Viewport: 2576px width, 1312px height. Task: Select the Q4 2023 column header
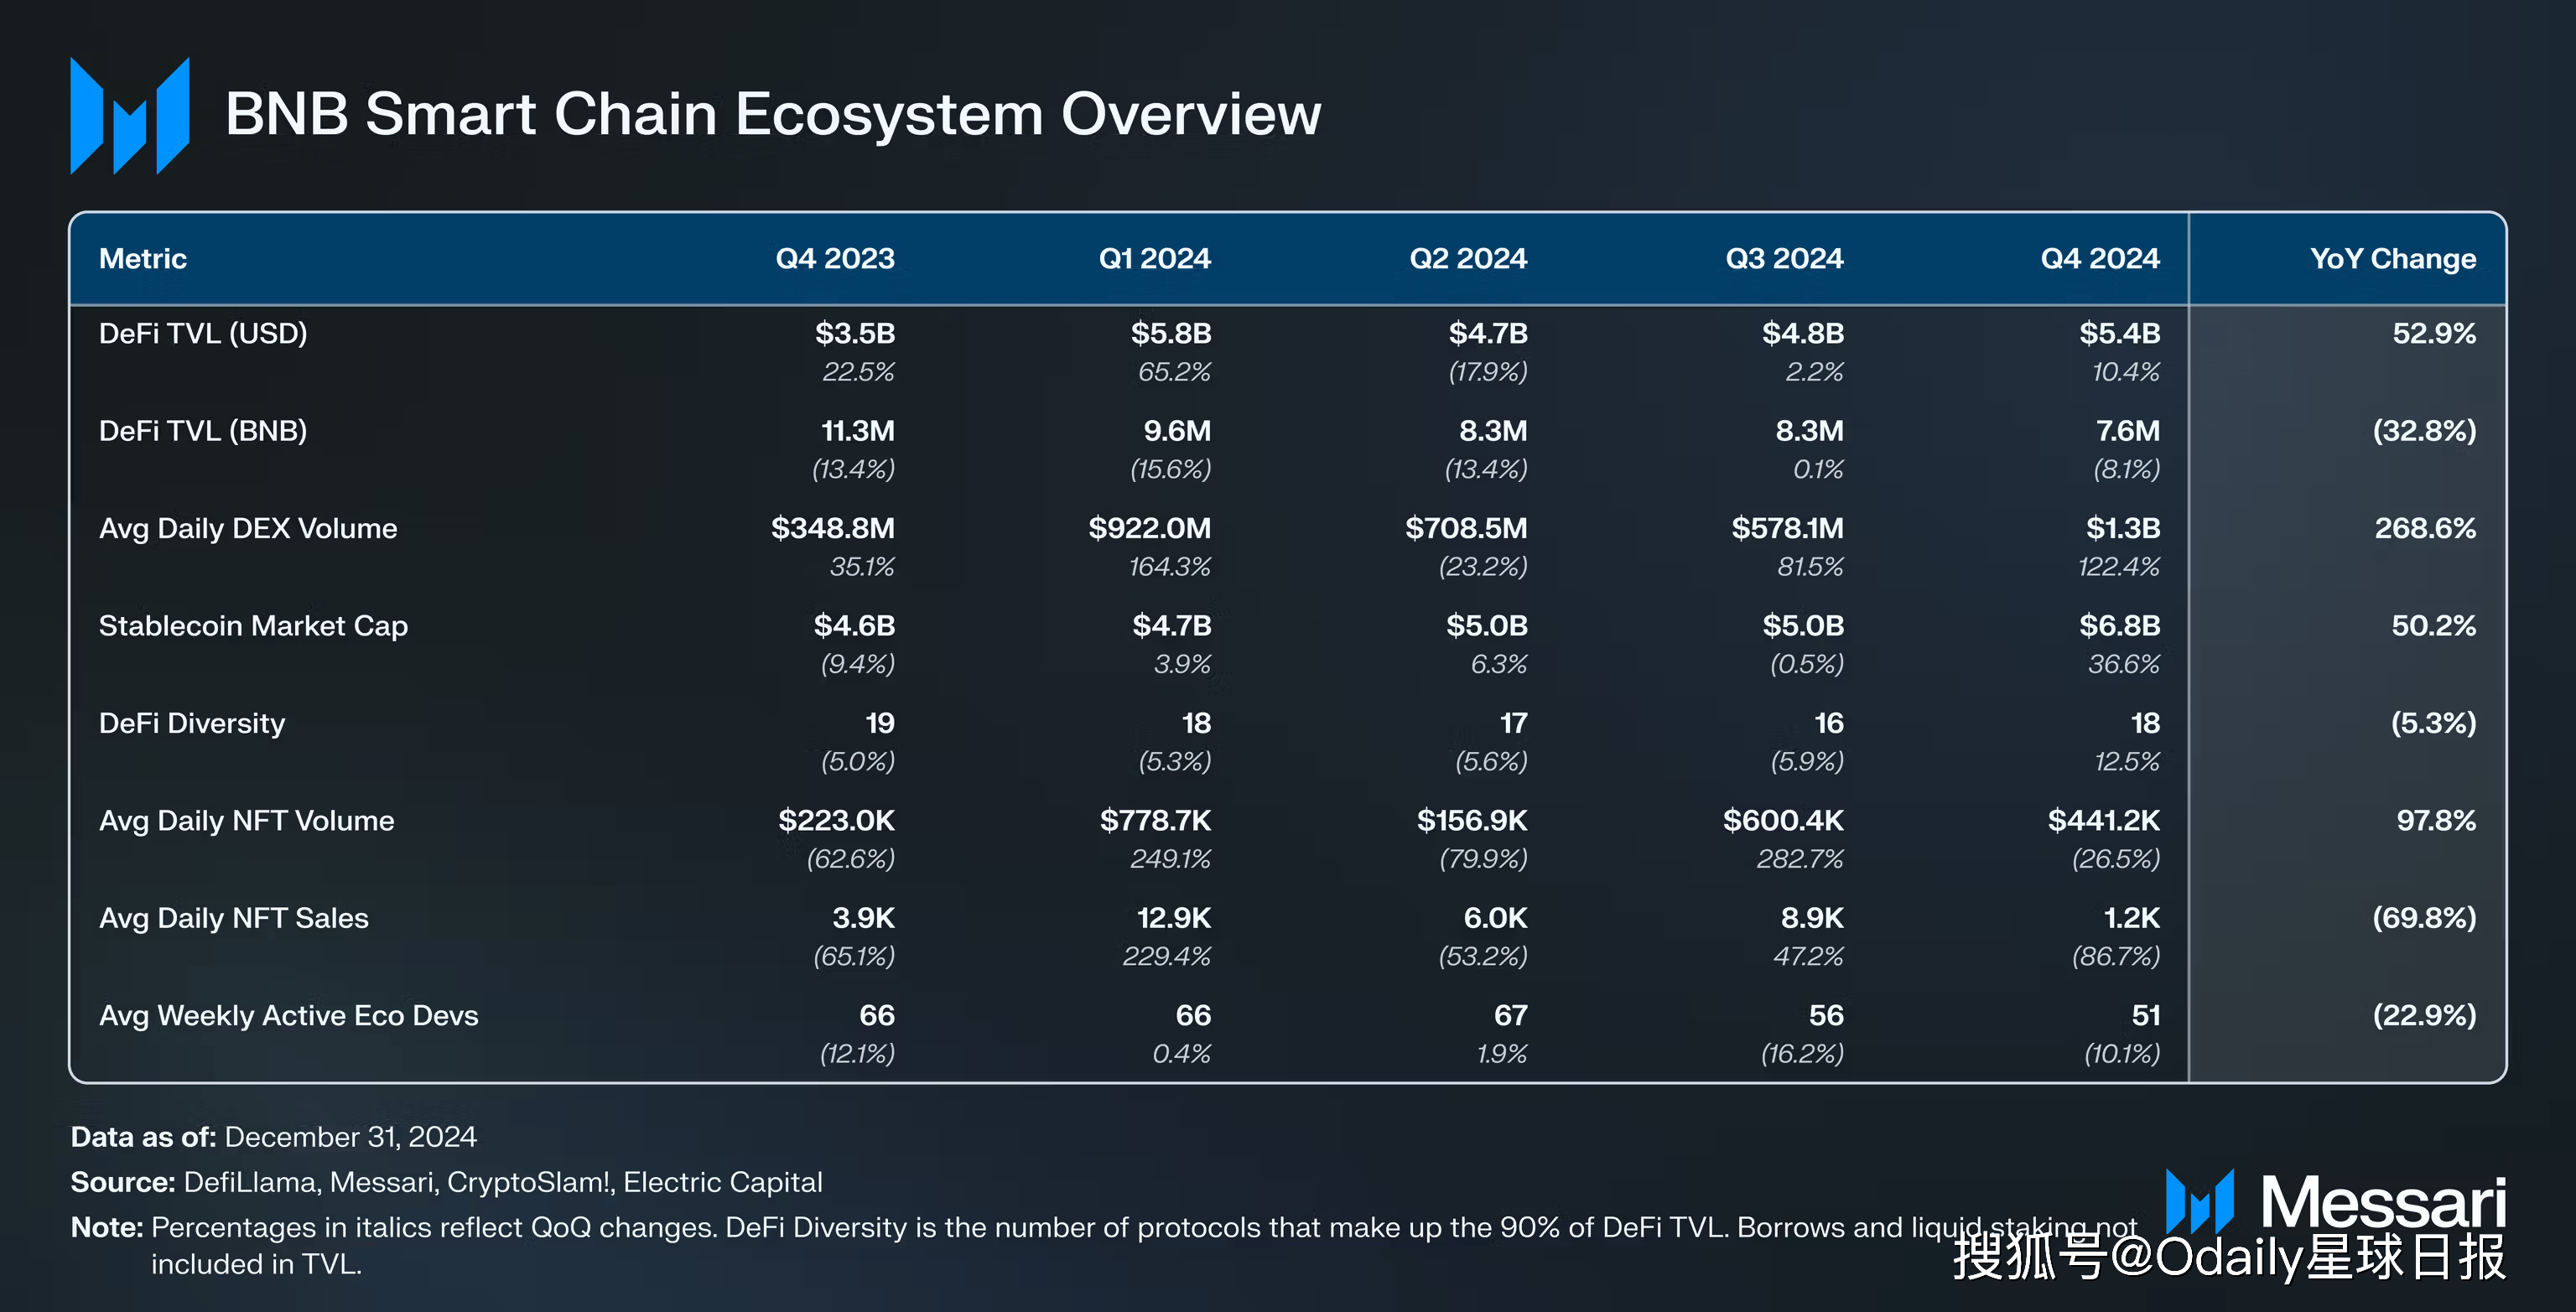(x=835, y=259)
